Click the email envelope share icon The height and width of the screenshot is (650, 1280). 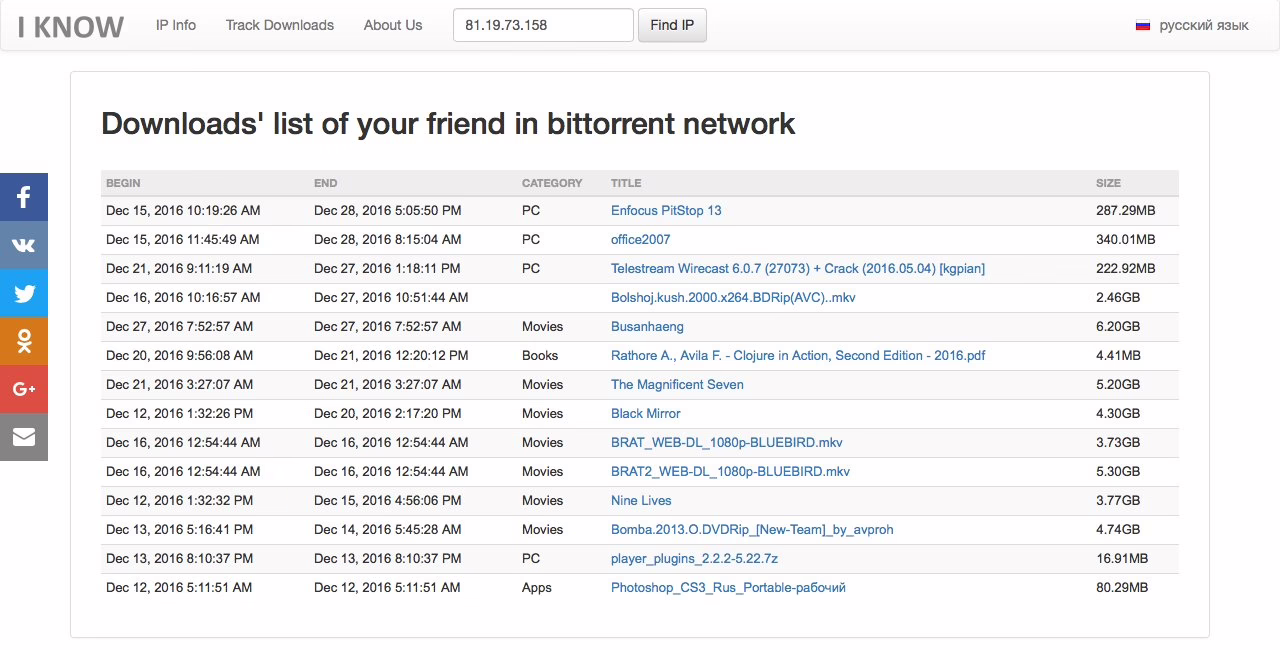[24, 437]
